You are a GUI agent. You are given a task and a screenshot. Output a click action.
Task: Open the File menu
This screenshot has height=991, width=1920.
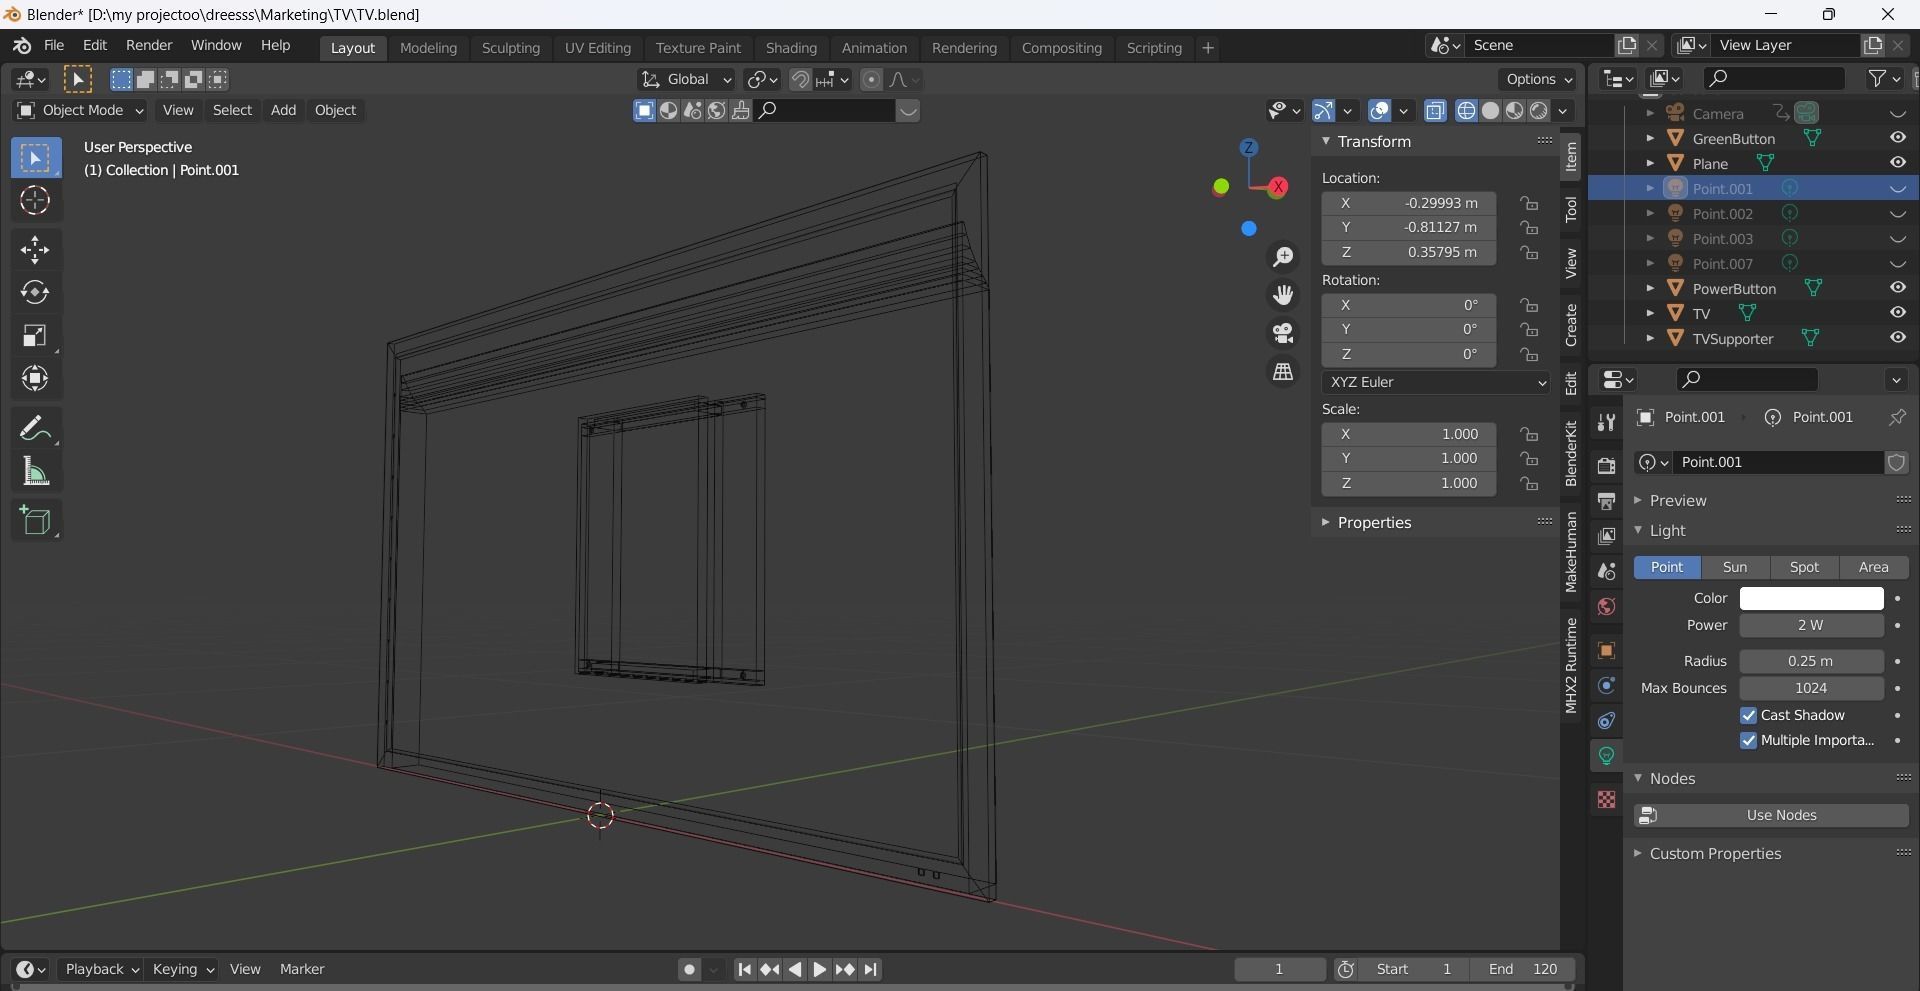tap(54, 46)
